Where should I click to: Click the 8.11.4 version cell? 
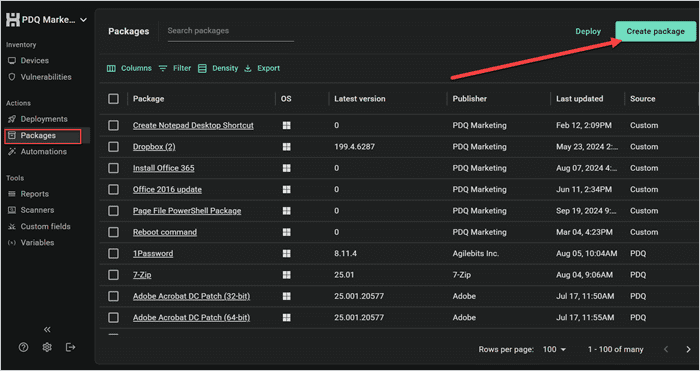click(x=346, y=254)
